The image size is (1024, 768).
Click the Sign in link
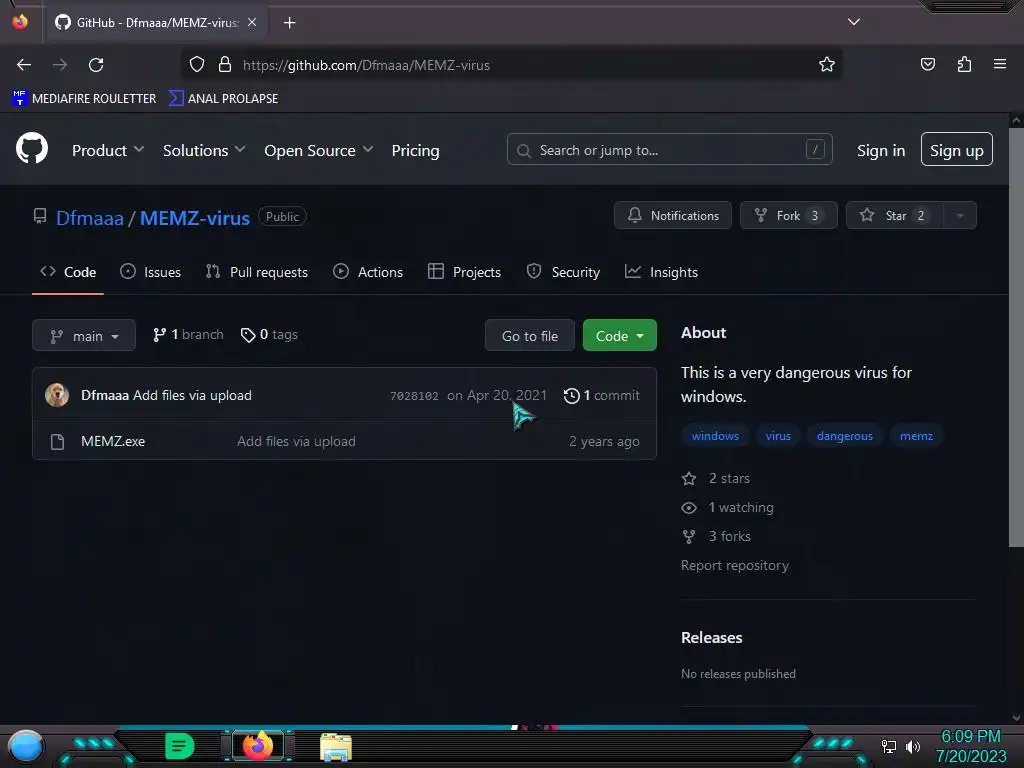[x=881, y=150]
